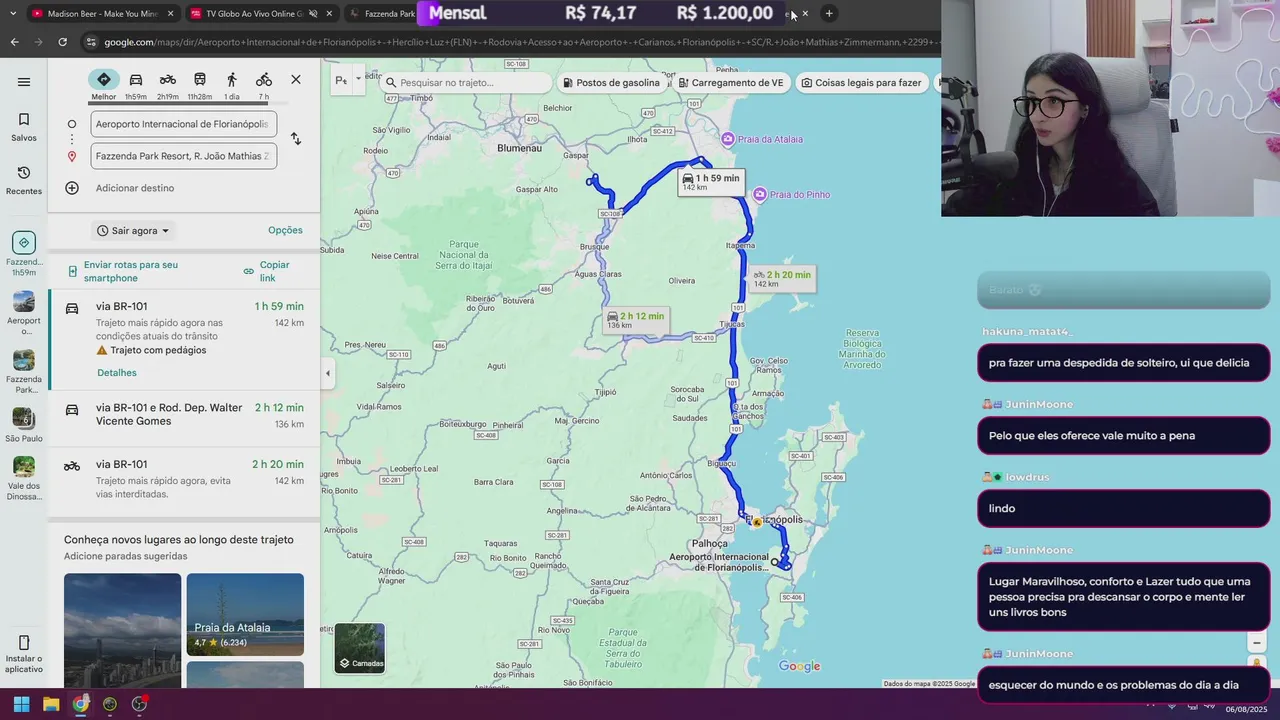Open the Recentes history

coord(24,180)
